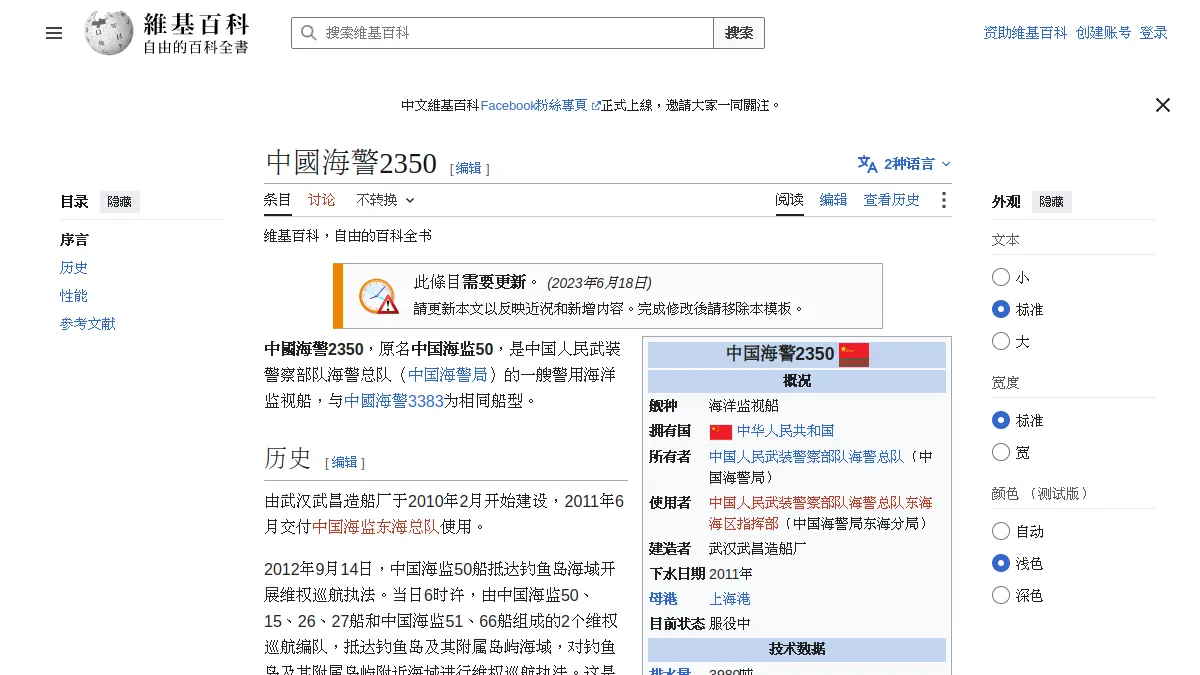The height and width of the screenshot is (675, 1200).
Task: Open 中国海监东海总队 red link
Action: coord(376,527)
